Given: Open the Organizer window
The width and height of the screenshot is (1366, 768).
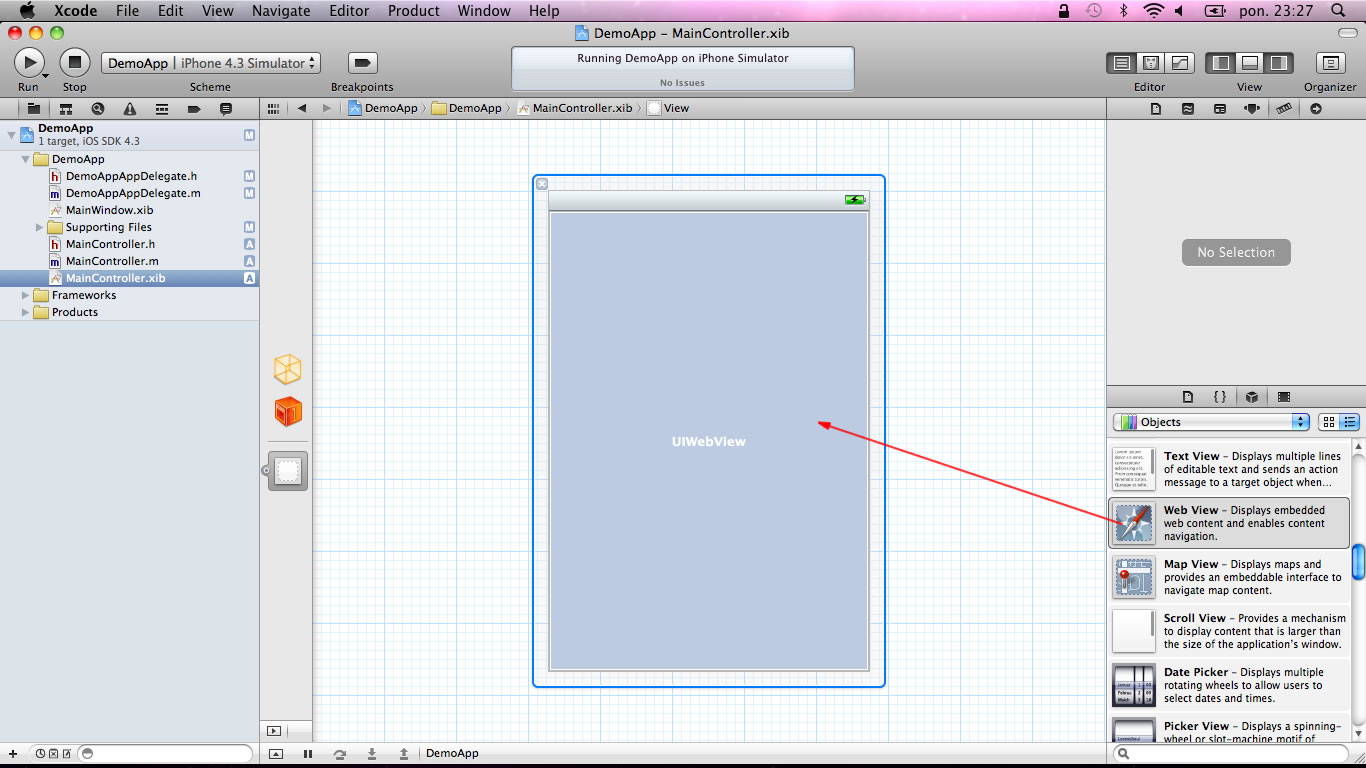Looking at the screenshot, I should (x=1329, y=63).
